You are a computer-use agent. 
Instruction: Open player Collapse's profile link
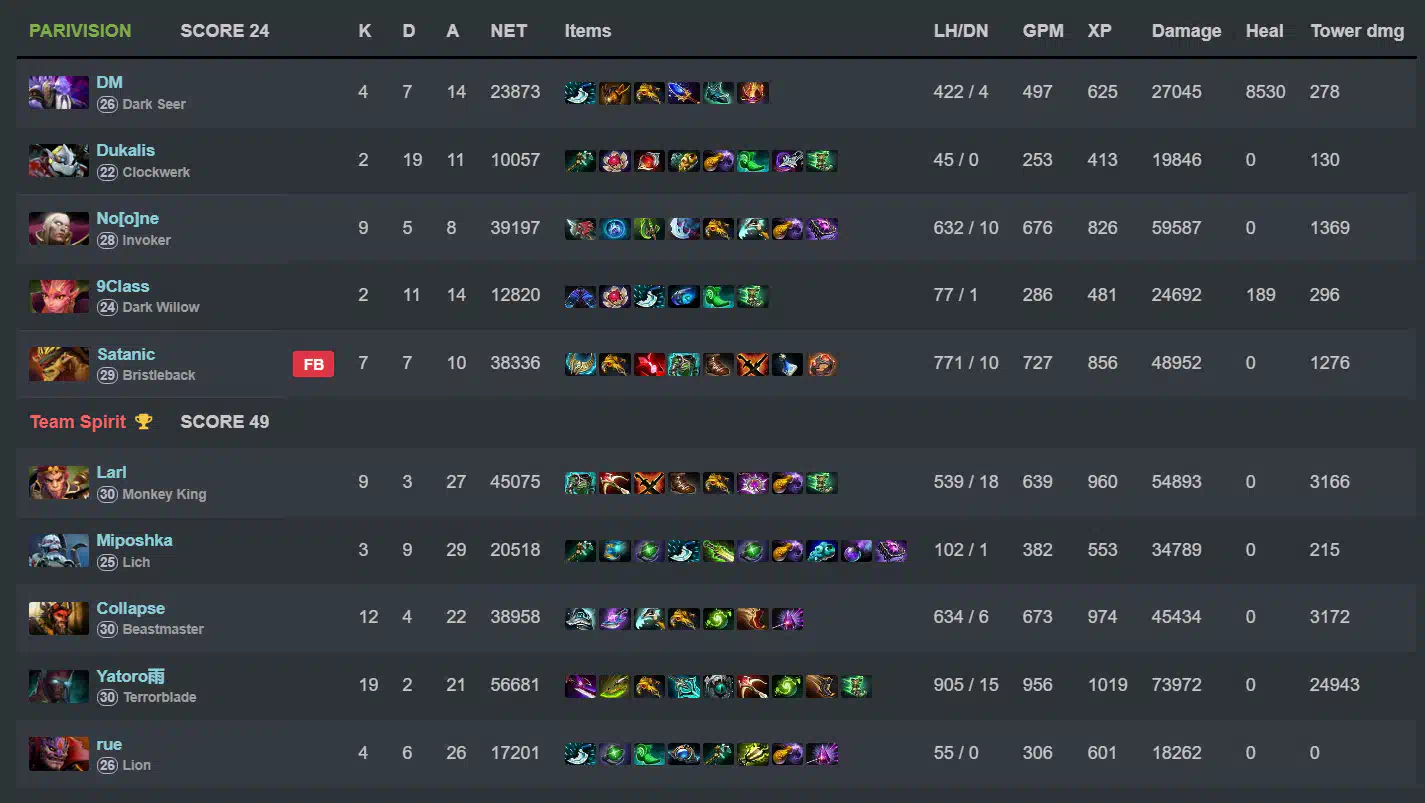(x=131, y=608)
